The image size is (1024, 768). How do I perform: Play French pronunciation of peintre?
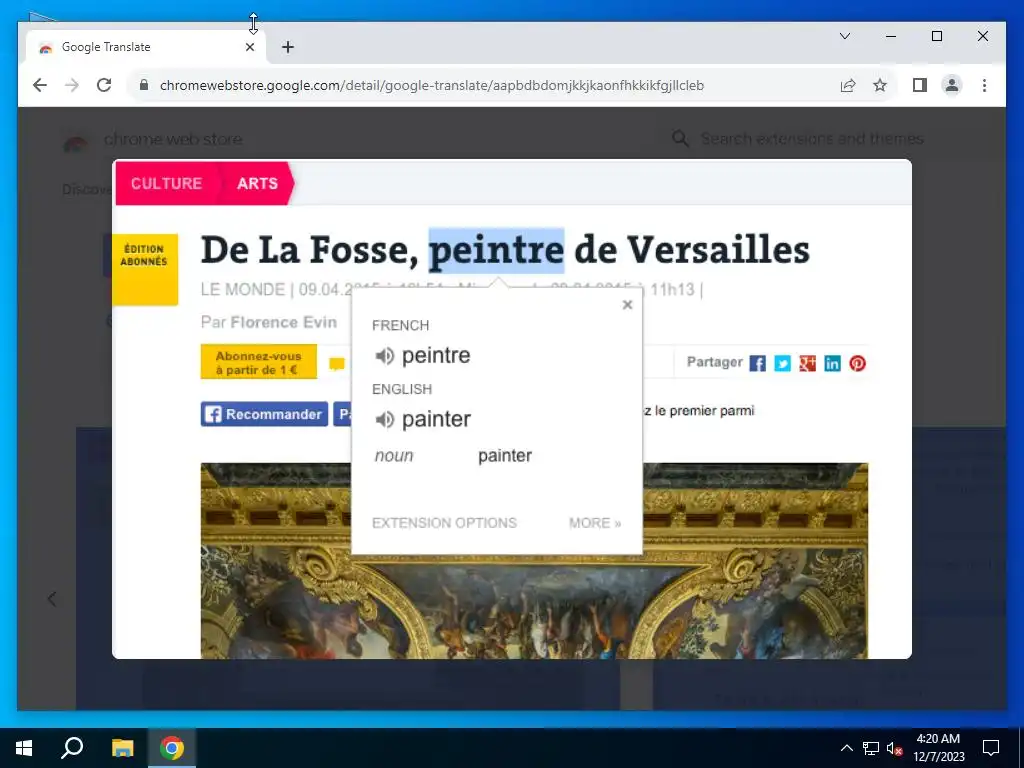coord(384,355)
